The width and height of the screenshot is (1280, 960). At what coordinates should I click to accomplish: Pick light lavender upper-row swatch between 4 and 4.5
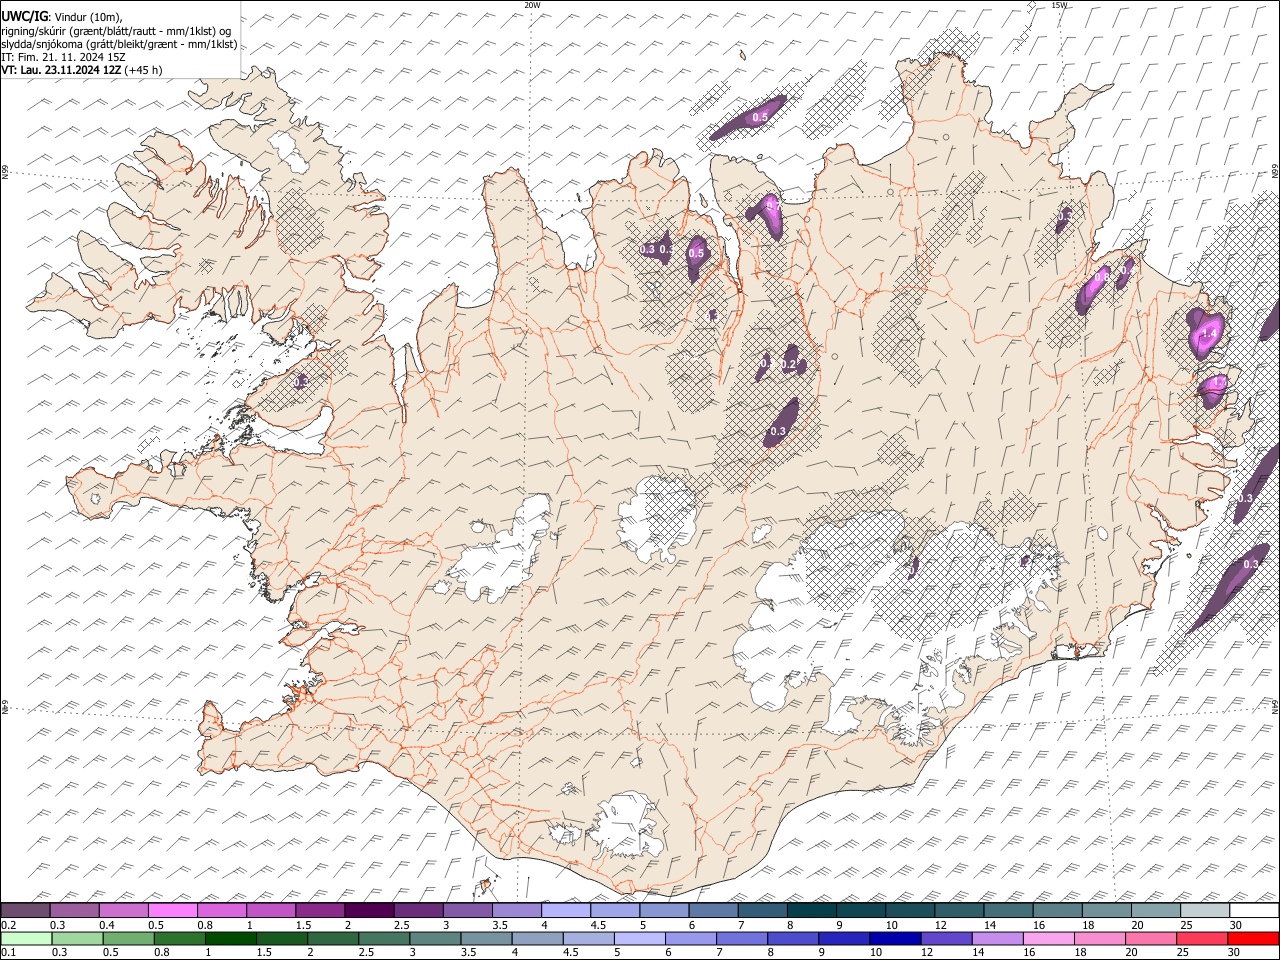(564, 911)
